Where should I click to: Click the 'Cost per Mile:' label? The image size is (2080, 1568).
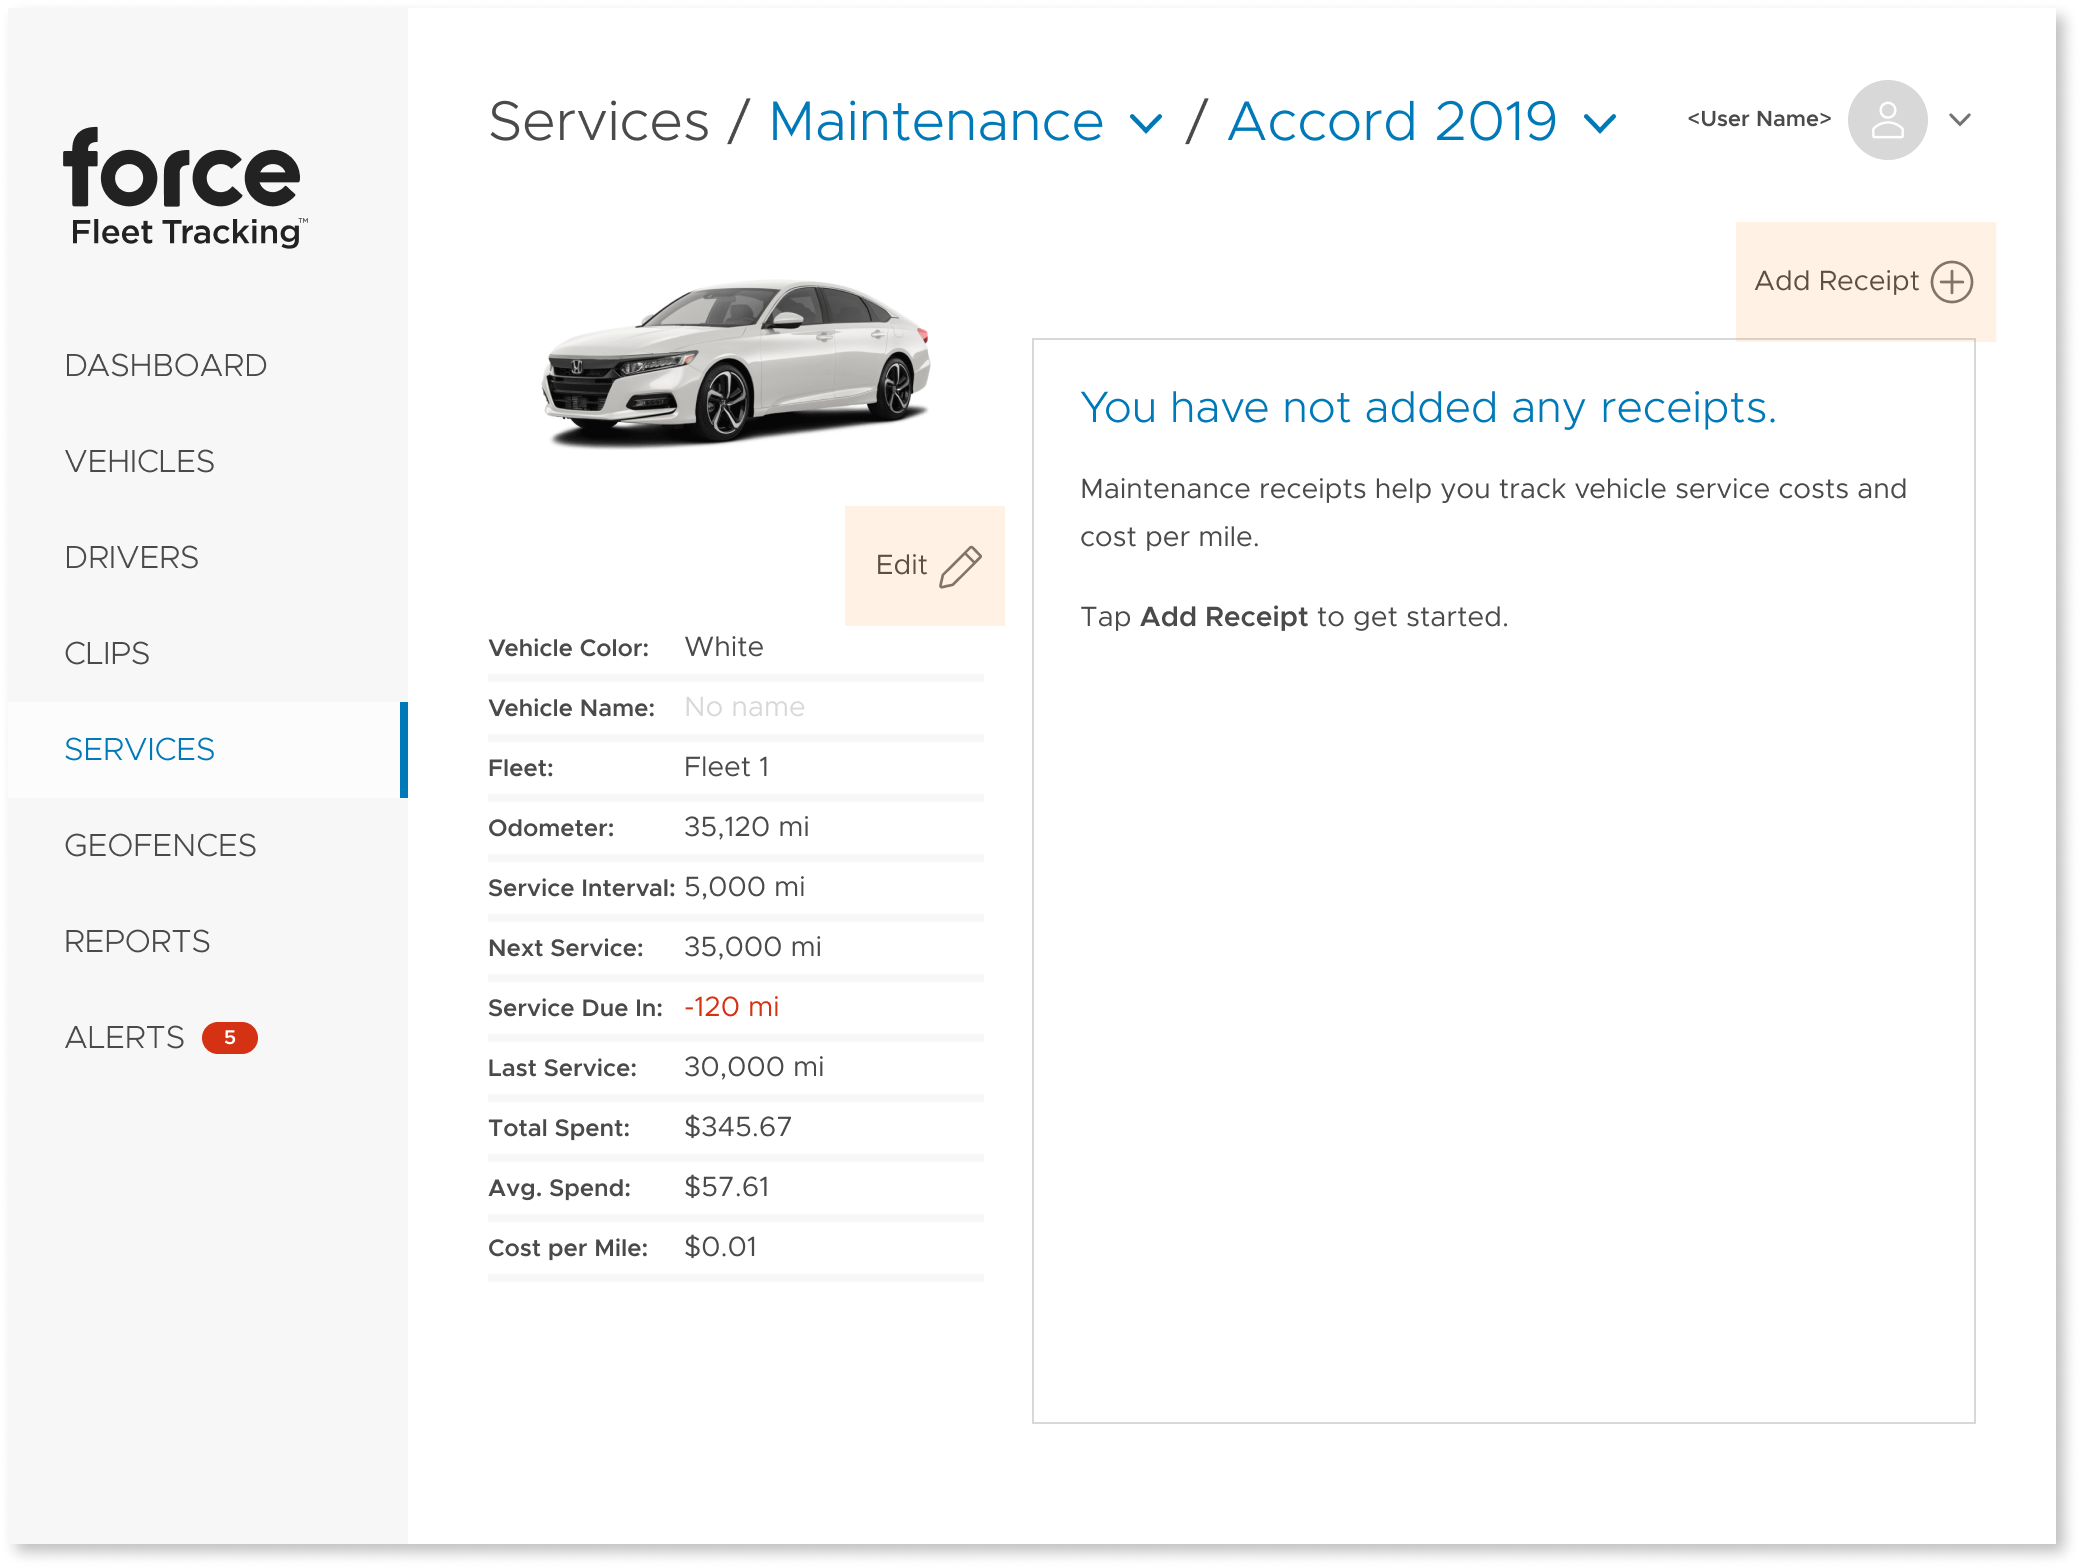pyautogui.click(x=568, y=1248)
